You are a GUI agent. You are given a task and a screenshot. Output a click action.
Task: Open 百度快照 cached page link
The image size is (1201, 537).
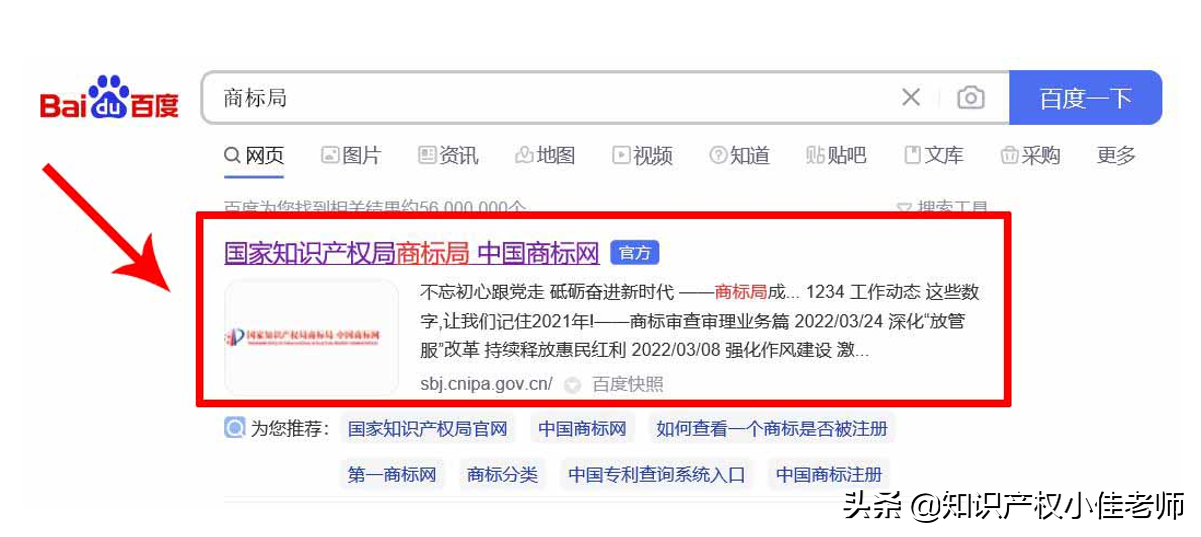tap(628, 384)
